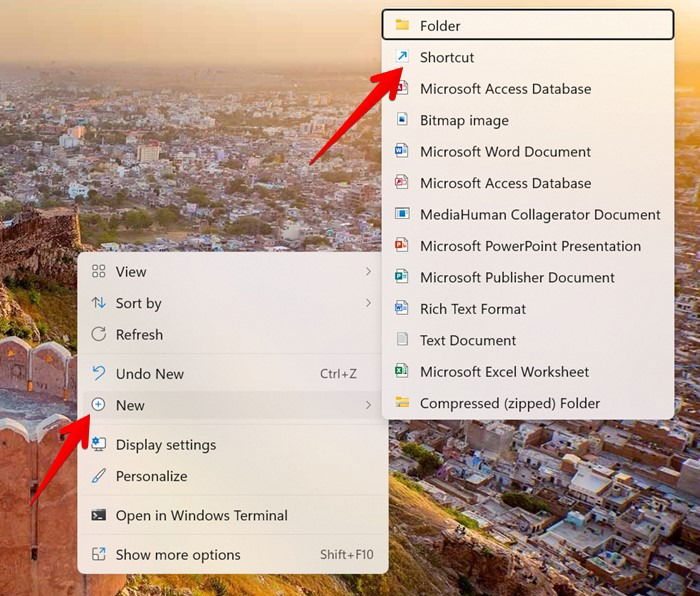Click the Microsoft Excel Worksheet icon
This screenshot has width=700, height=596.
coord(401,371)
